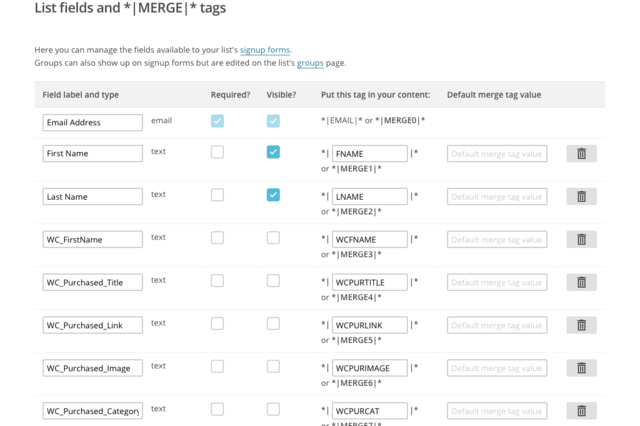Toggle Visible checkbox for Email Address

(273, 121)
